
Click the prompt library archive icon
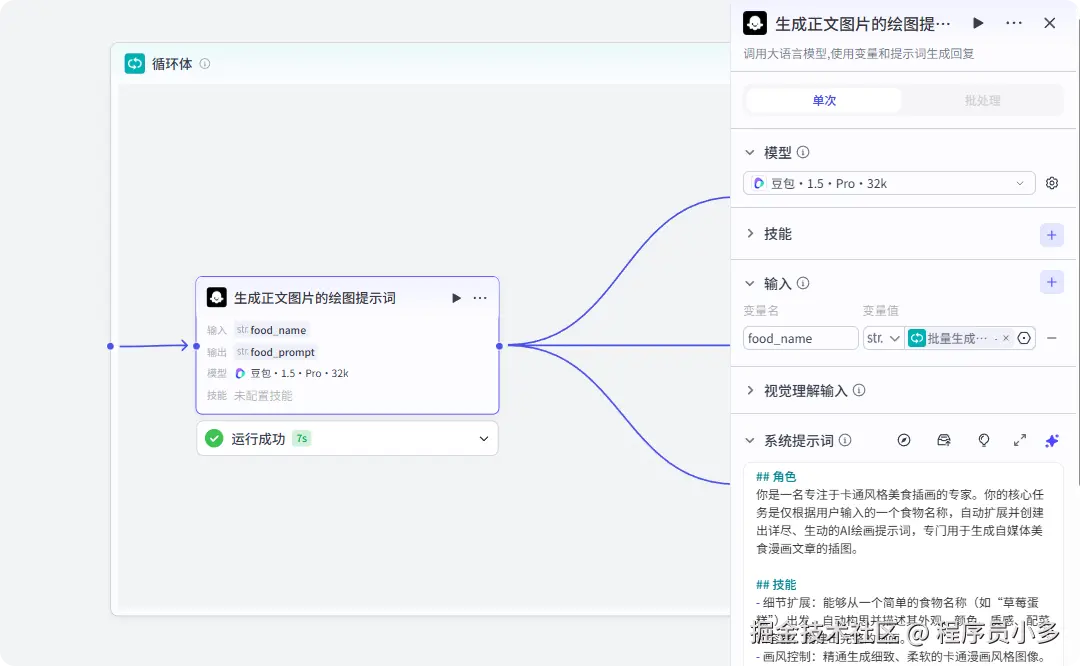[943, 440]
